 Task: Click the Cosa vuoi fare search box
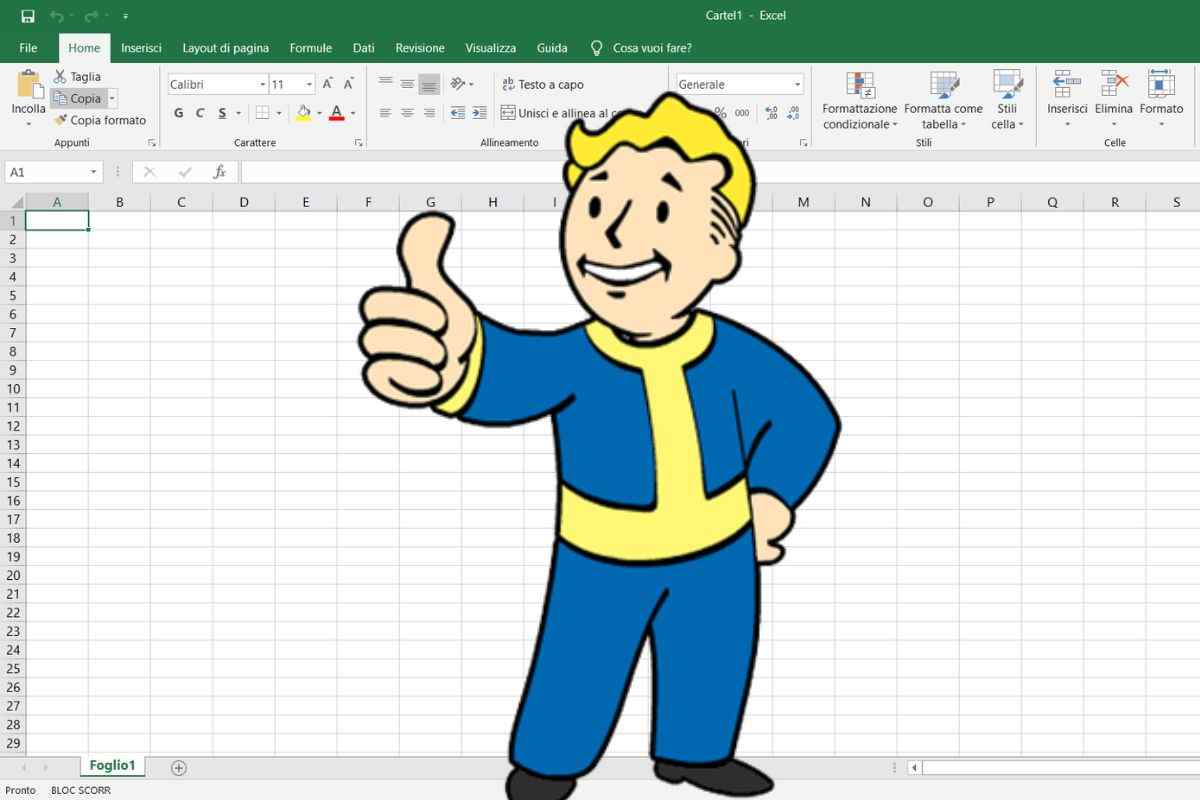pyautogui.click(x=652, y=48)
